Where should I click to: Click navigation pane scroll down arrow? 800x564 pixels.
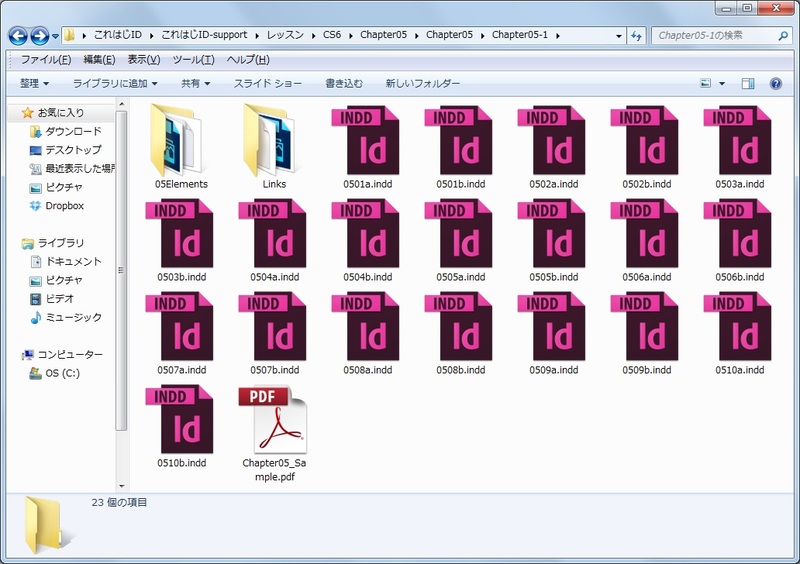point(121,486)
